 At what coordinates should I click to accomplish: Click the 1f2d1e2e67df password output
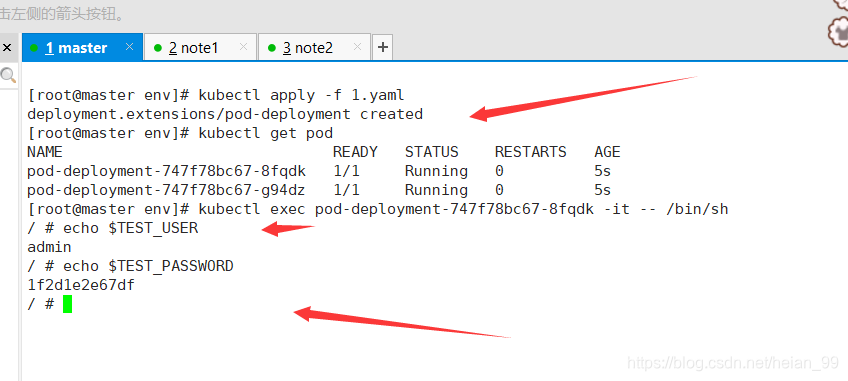(x=81, y=285)
